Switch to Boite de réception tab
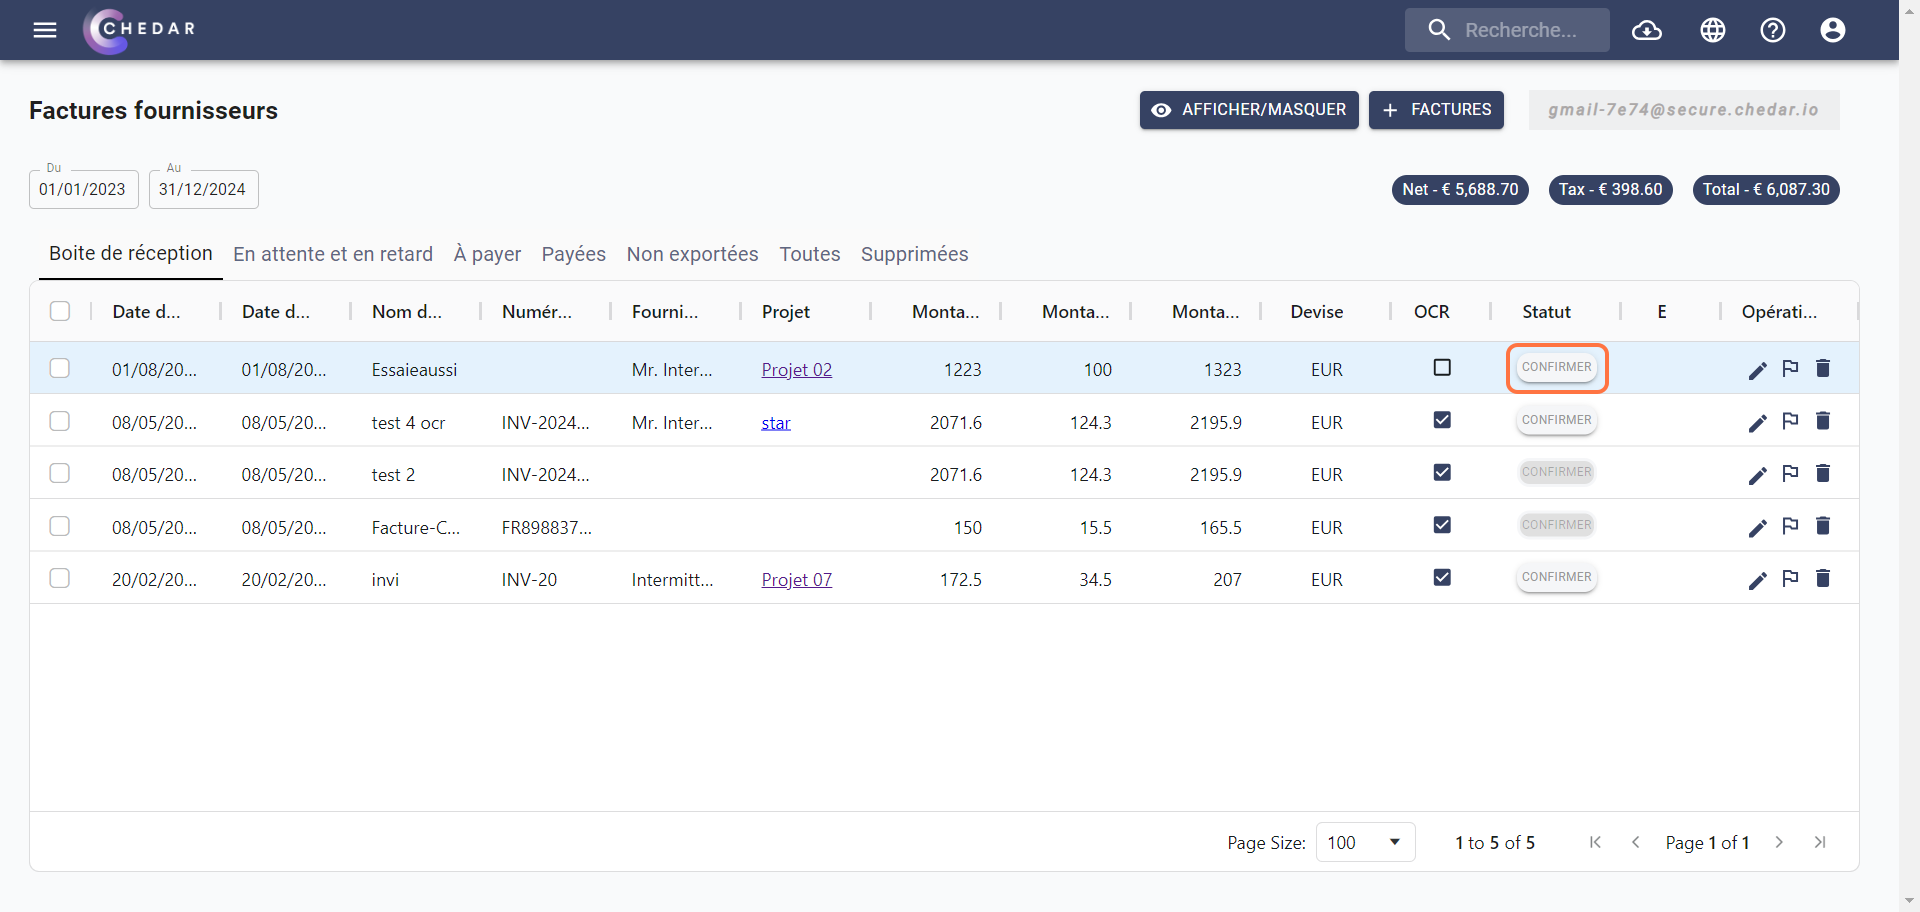 point(131,254)
